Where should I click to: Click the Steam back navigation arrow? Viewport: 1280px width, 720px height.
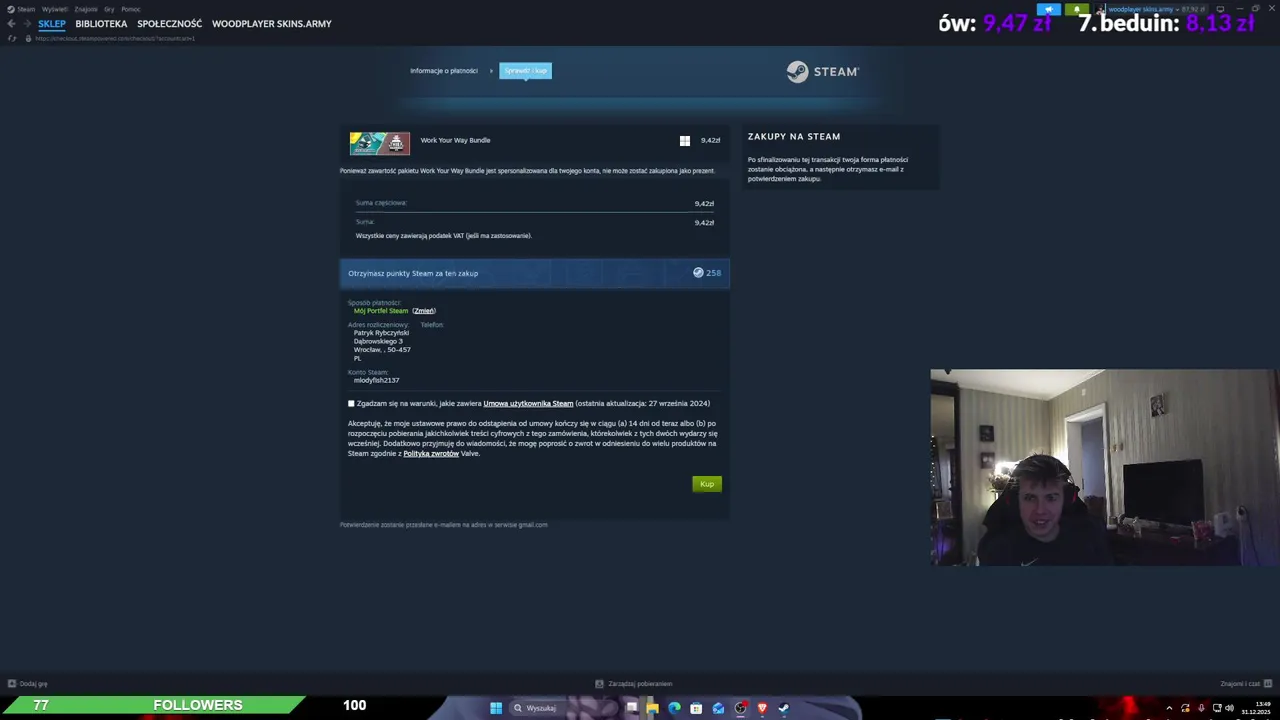pyautogui.click(x=11, y=24)
